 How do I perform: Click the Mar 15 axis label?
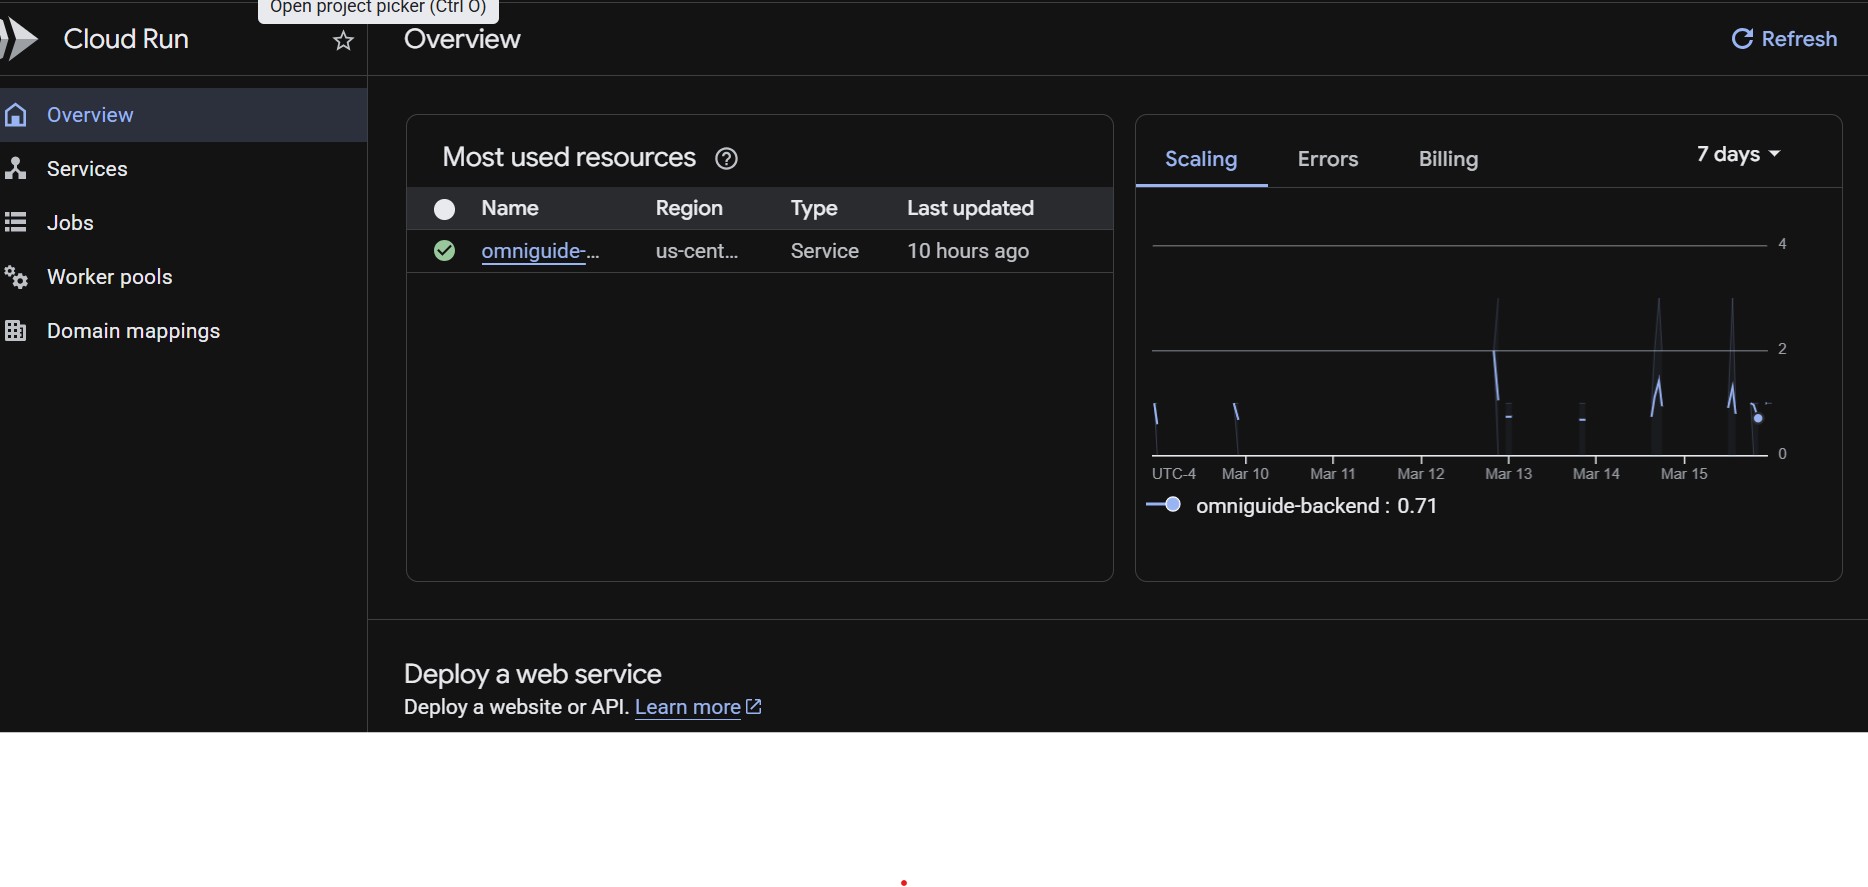tap(1684, 474)
